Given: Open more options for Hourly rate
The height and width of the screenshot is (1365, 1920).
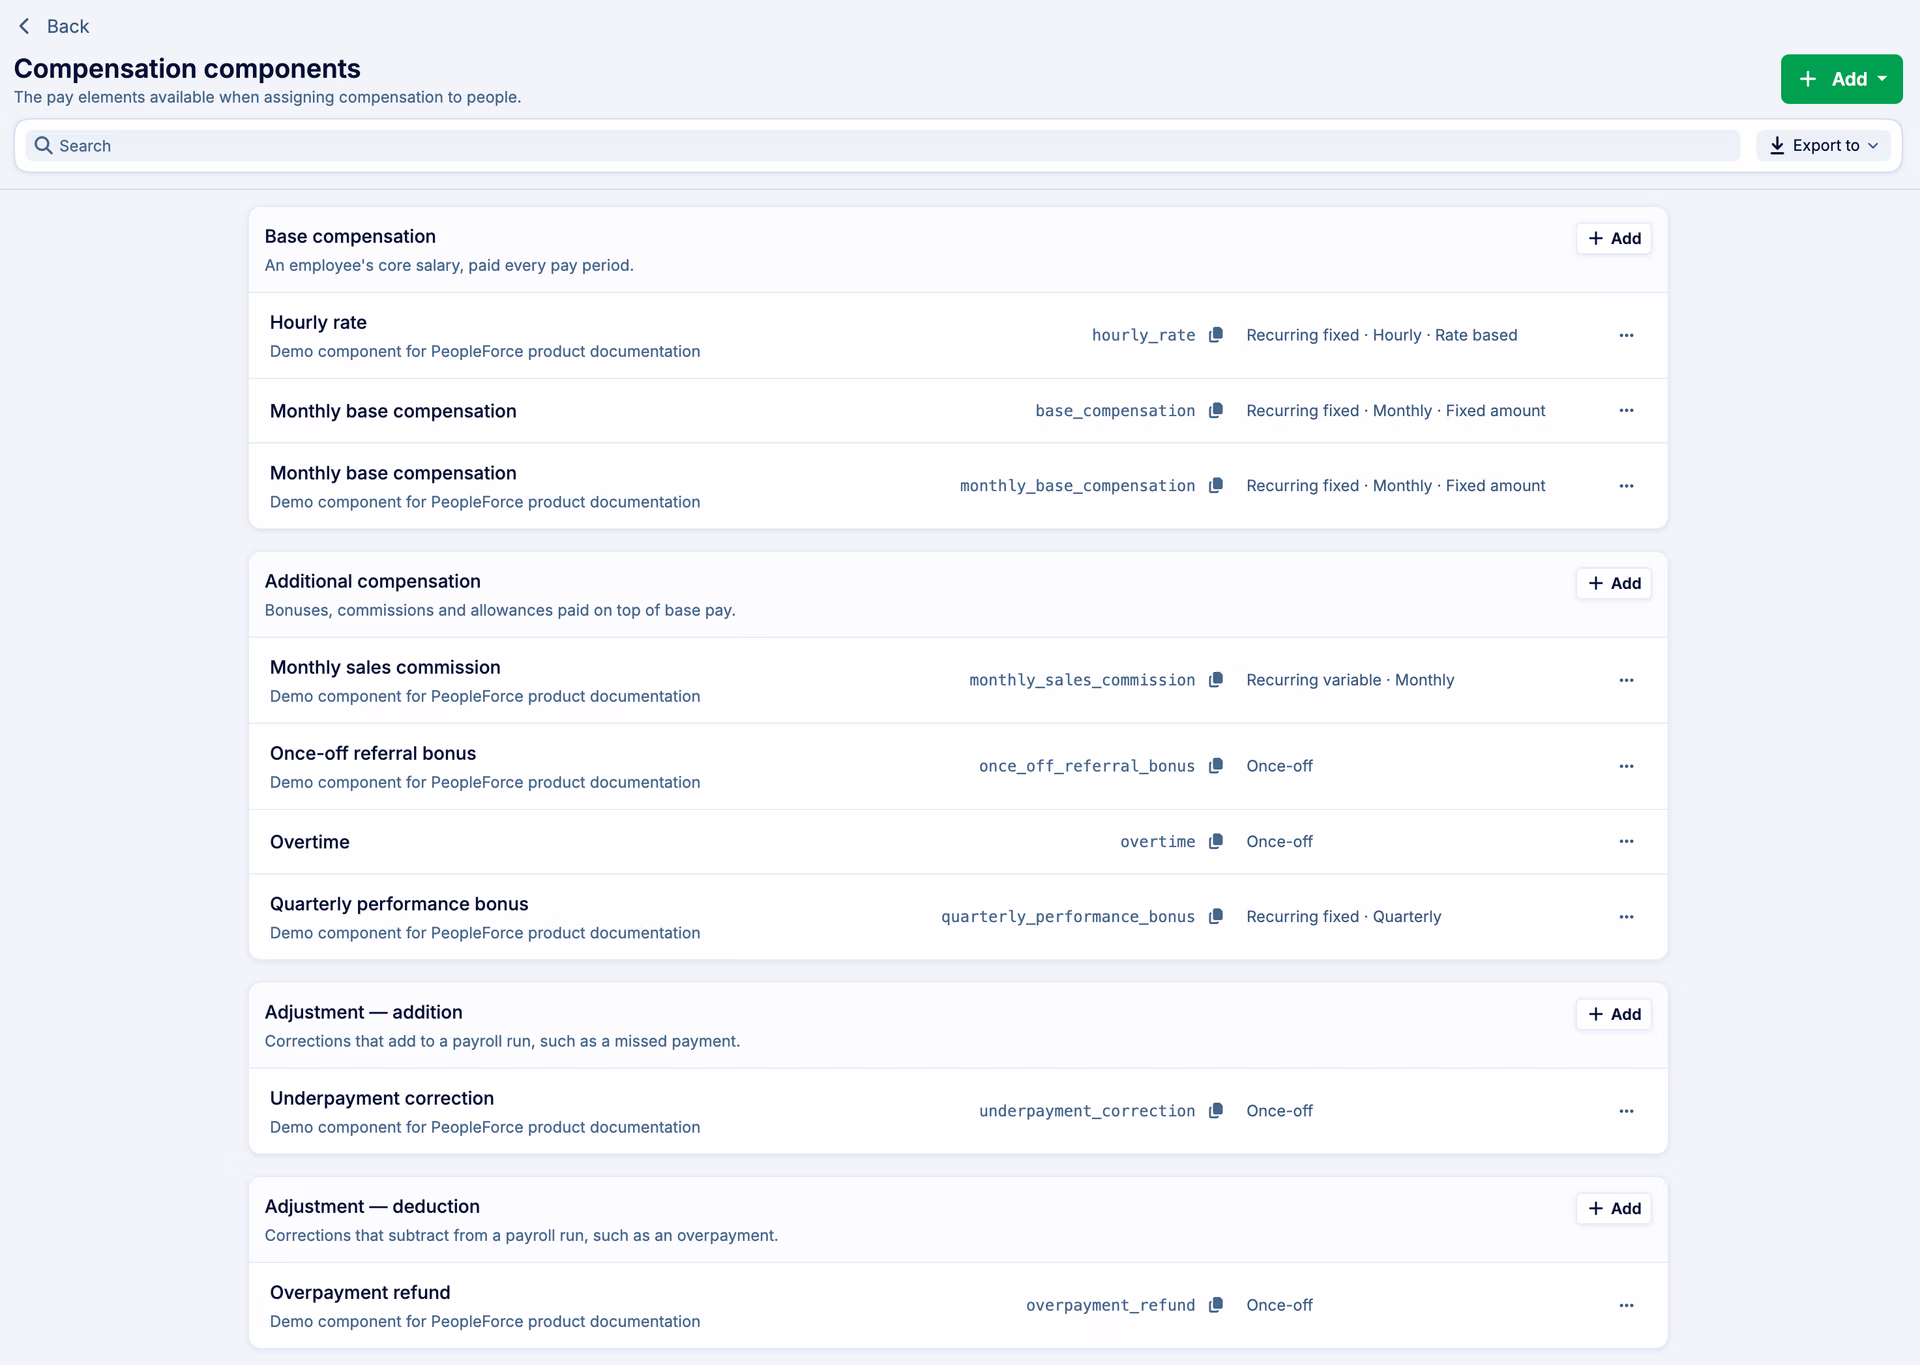Looking at the screenshot, I should click(x=1626, y=335).
